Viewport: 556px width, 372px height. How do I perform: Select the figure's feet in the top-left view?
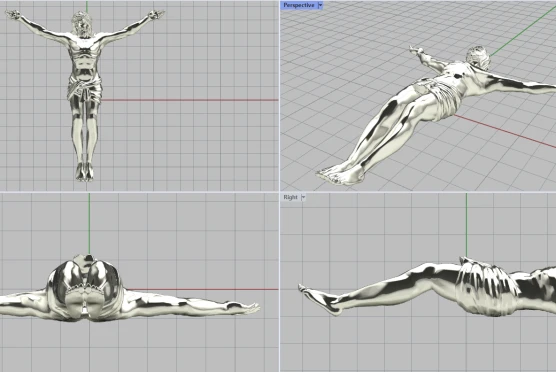click(84, 172)
